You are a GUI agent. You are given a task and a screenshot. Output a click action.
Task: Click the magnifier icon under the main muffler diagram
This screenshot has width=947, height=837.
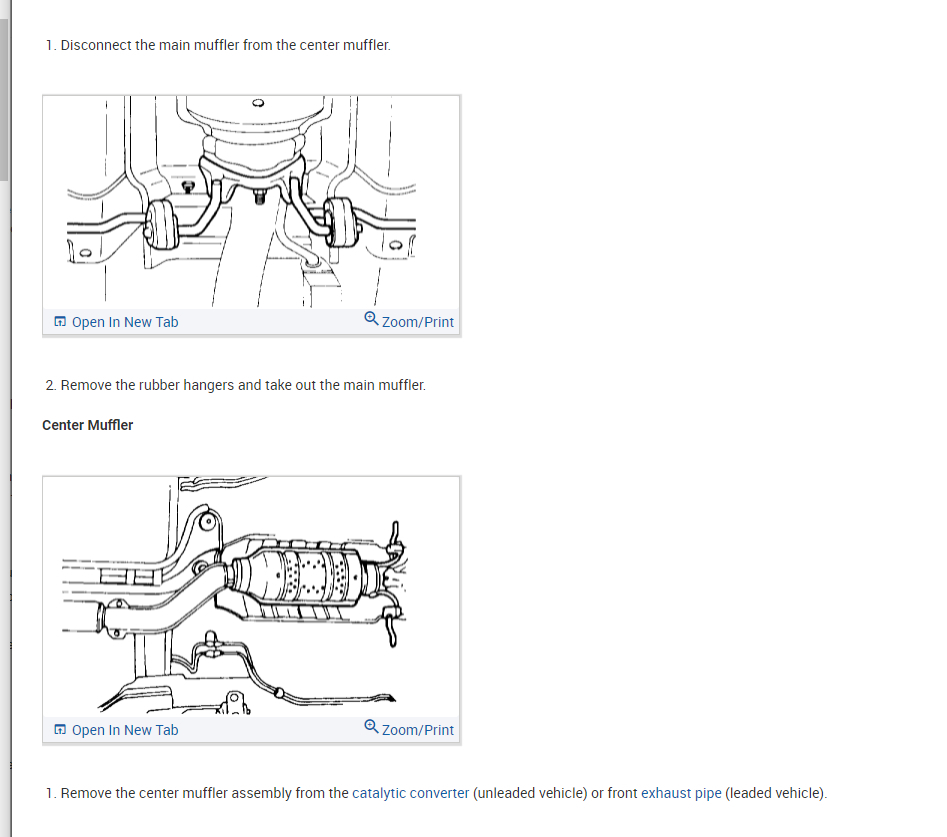[x=371, y=318]
